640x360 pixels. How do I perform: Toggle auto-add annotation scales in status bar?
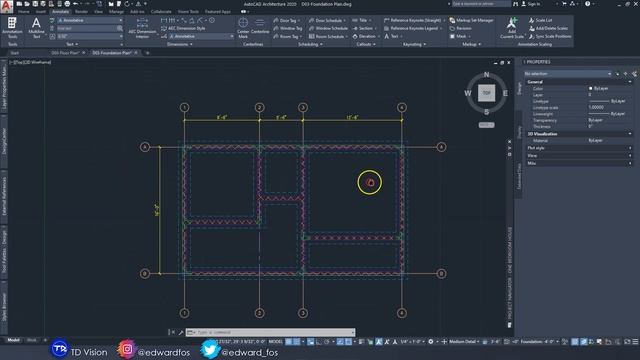point(387,342)
